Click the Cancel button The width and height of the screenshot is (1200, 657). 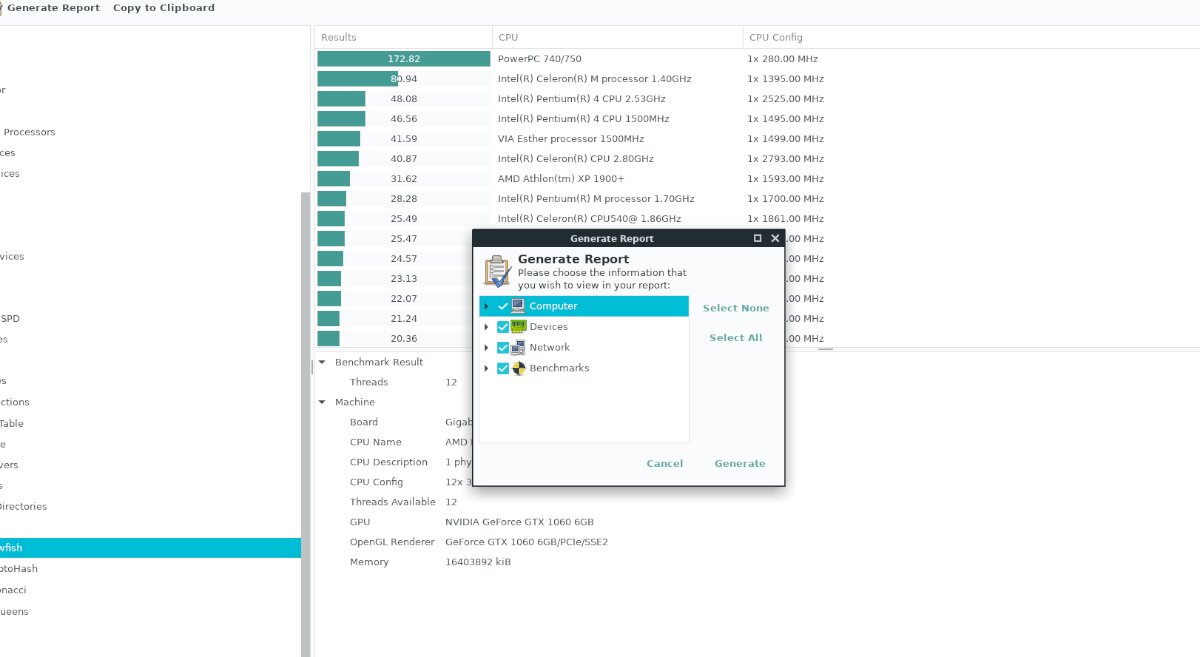pyautogui.click(x=664, y=463)
